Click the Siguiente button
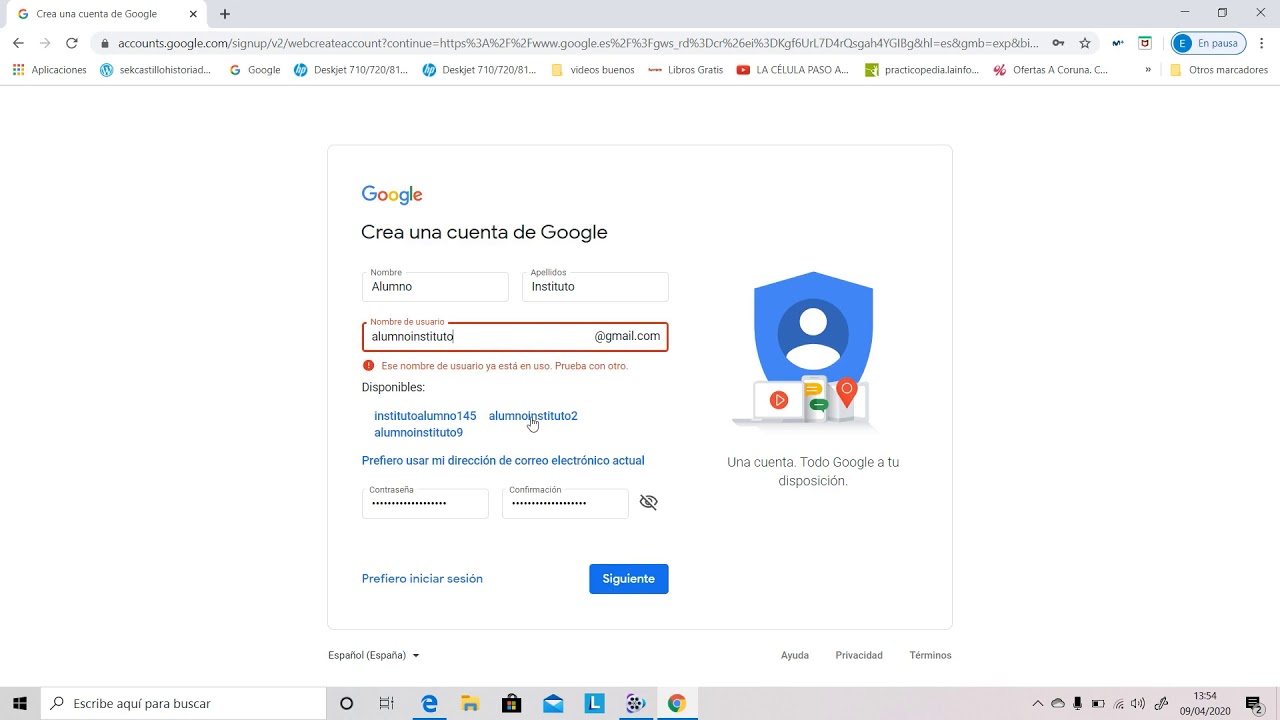 pos(628,579)
